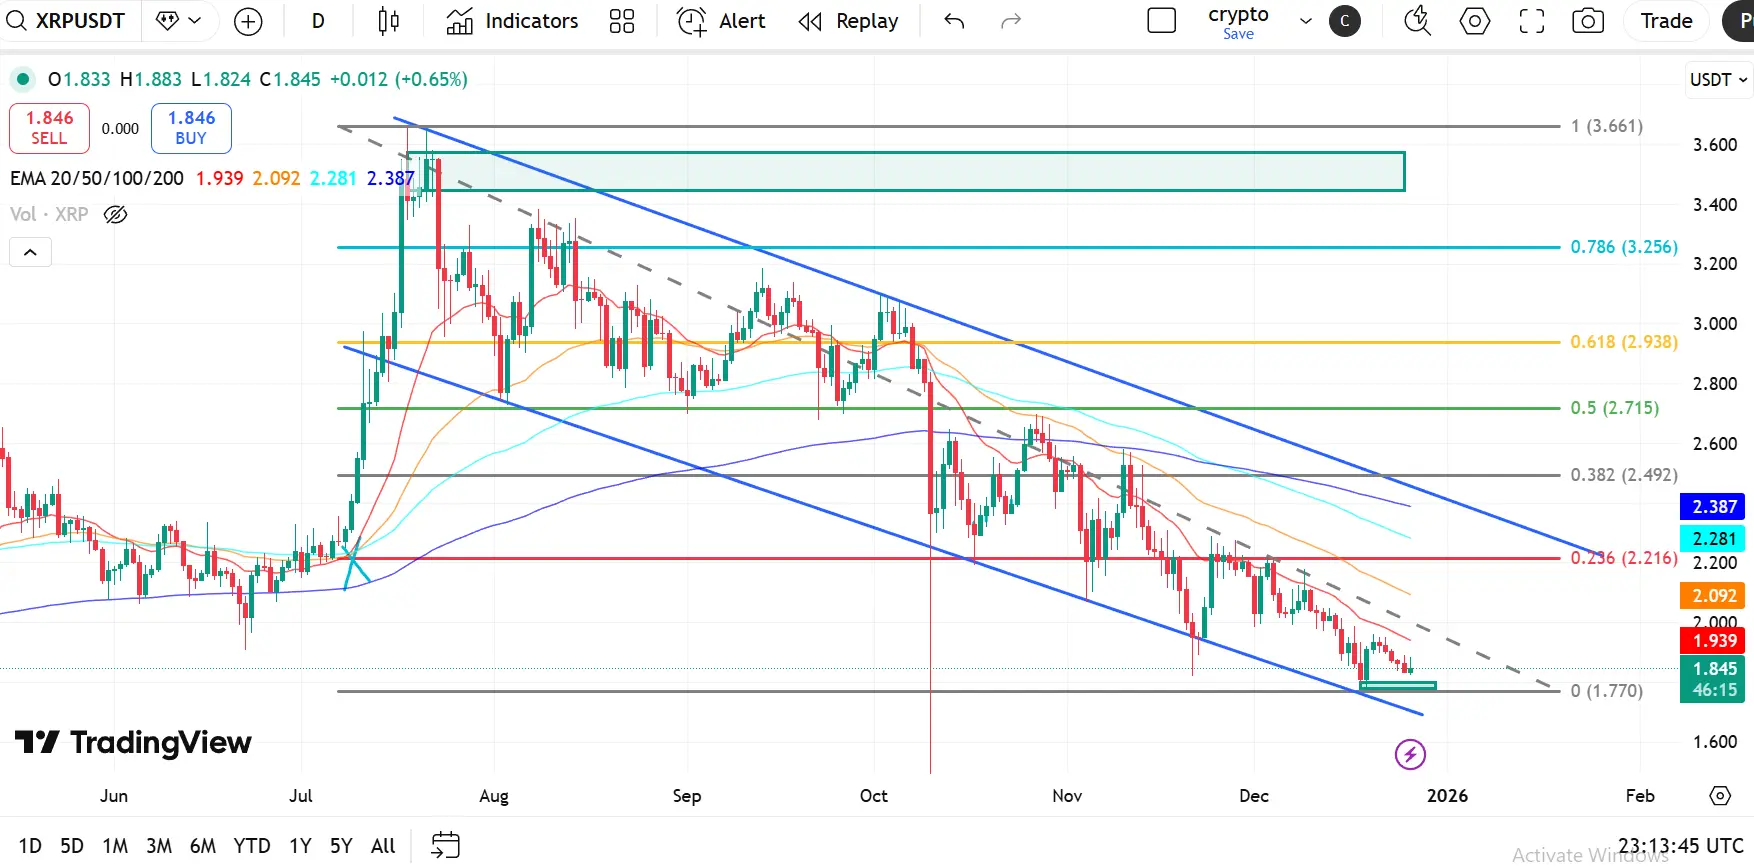Select the 0.5 (2.715) Fibonacci level label
This screenshot has height=868, width=1754.
click(x=1614, y=408)
